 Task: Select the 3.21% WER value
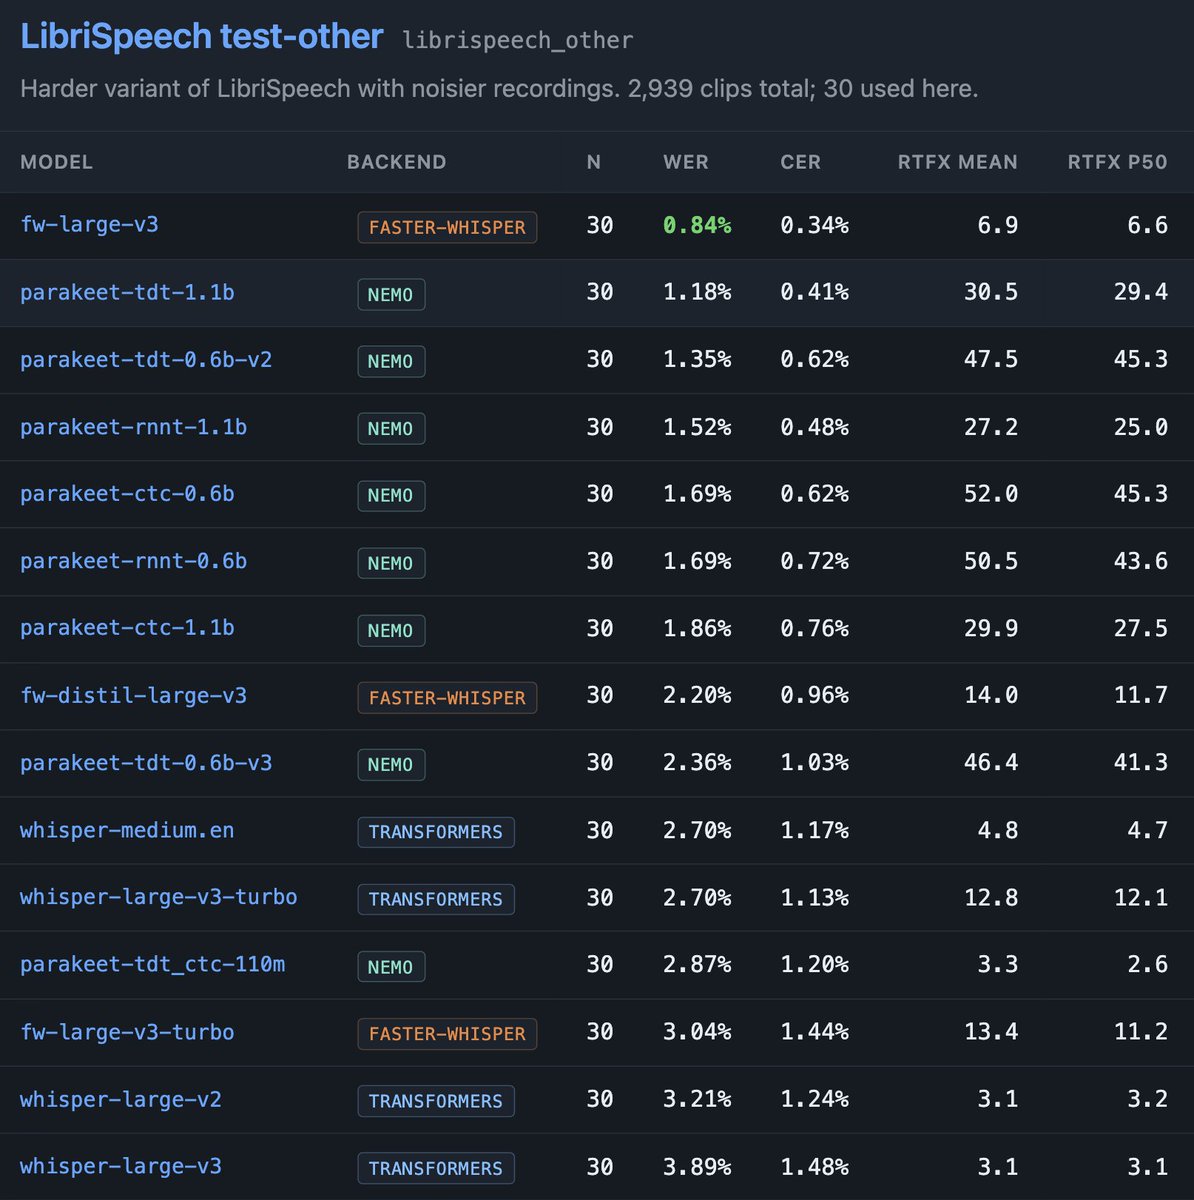tap(697, 1099)
